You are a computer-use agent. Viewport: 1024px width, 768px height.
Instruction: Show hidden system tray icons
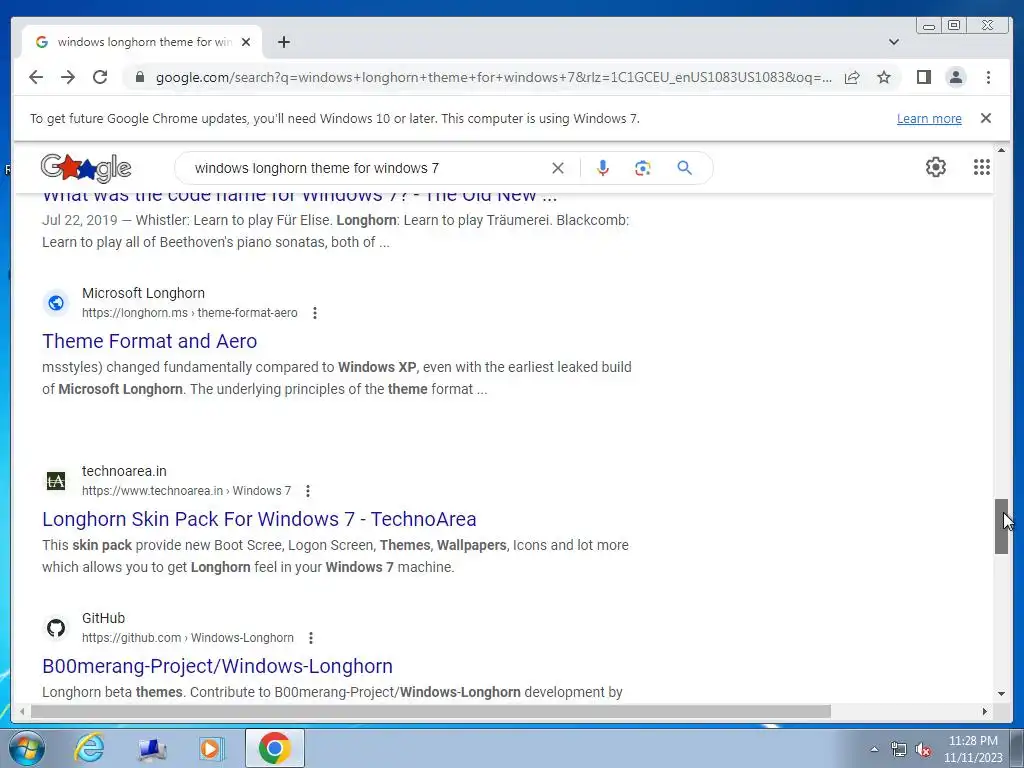click(x=874, y=749)
